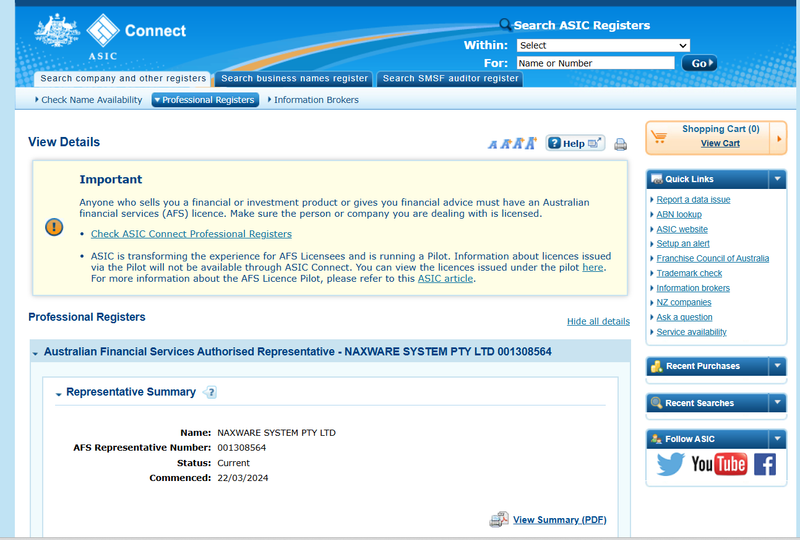800x540 pixels.
Task: Collapse the Follow ASIC panel arrow
Action: click(x=778, y=439)
